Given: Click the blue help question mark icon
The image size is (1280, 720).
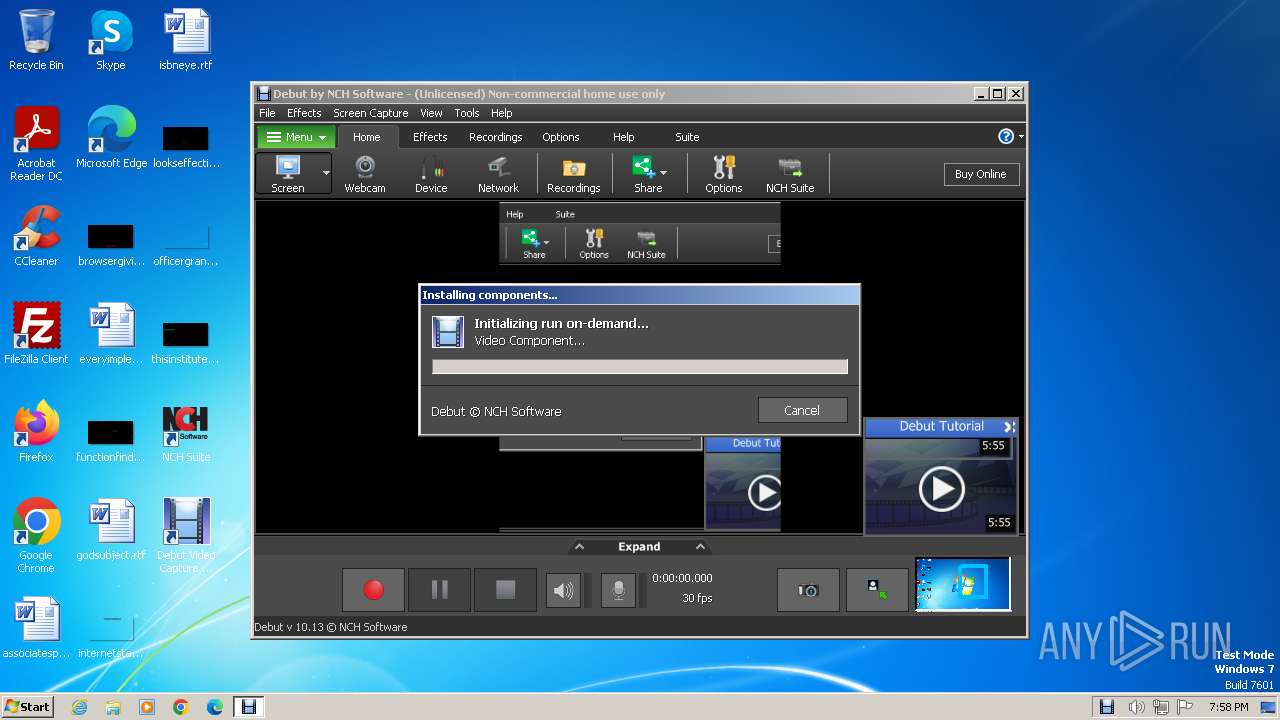Looking at the screenshot, I should (1006, 137).
